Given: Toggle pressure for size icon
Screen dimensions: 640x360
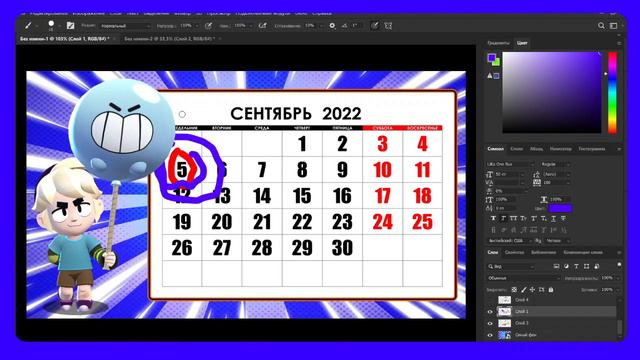Looking at the screenshot, I should coord(374,26).
